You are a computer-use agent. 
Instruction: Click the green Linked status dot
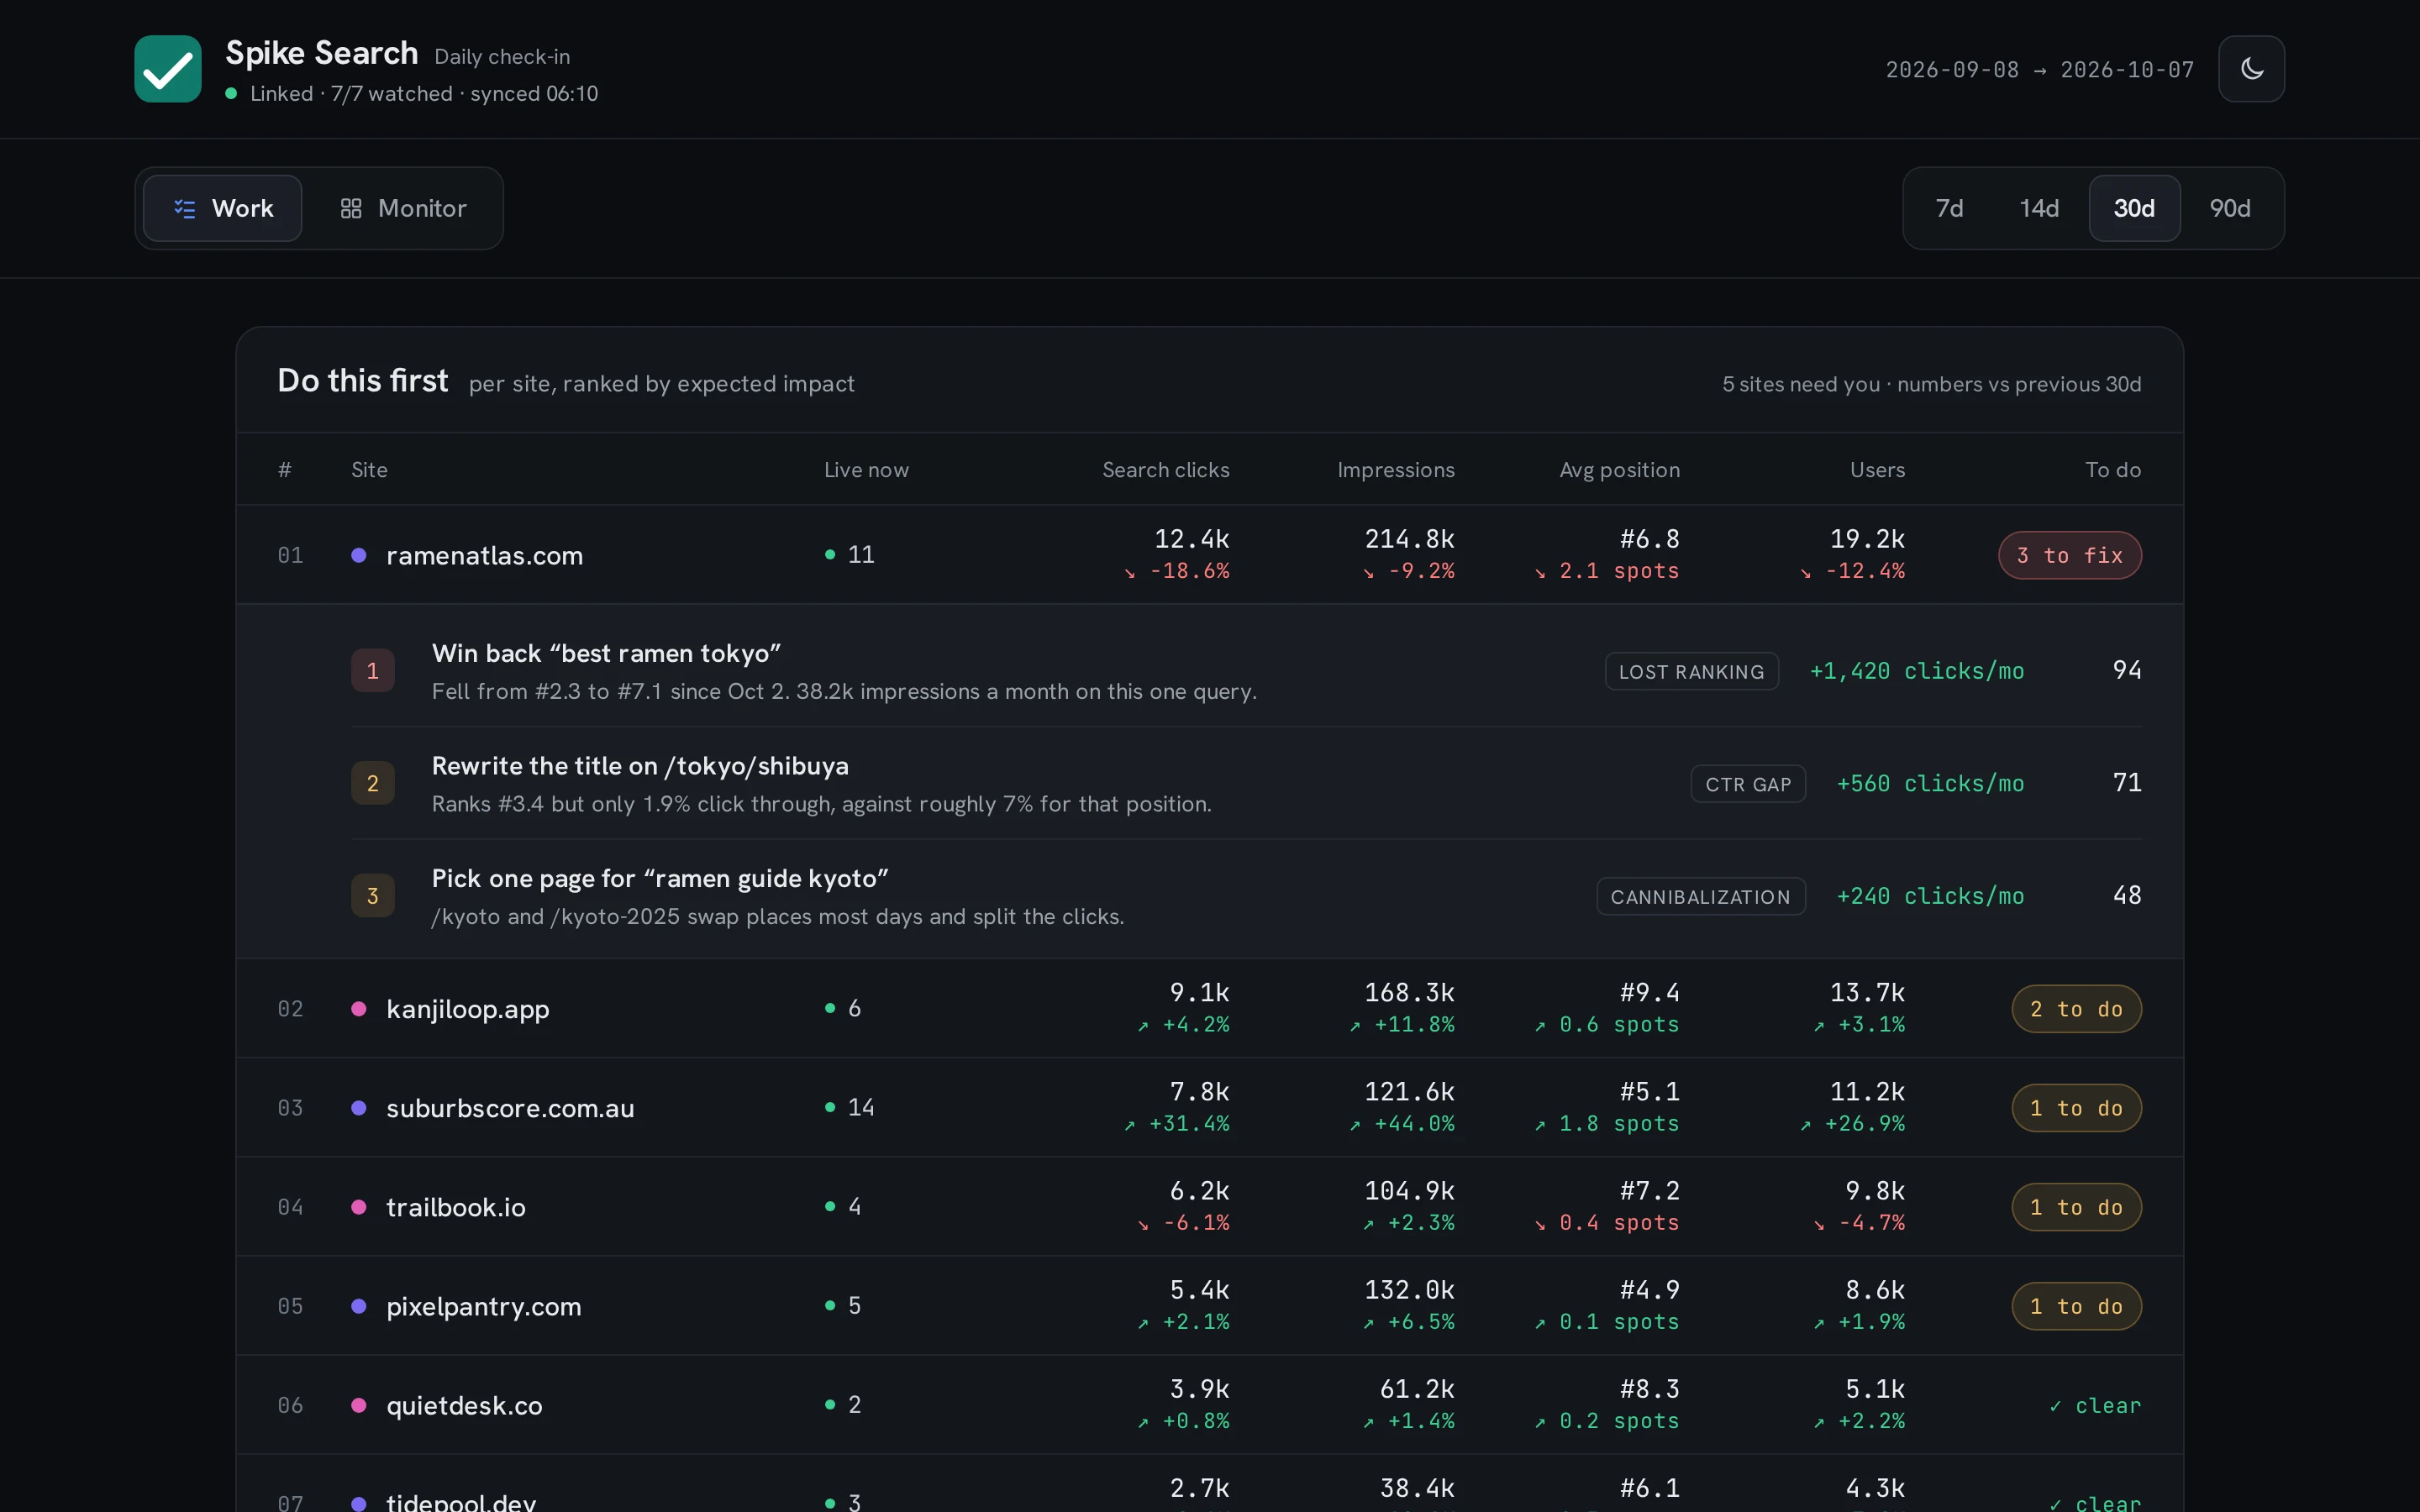pos(232,93)
